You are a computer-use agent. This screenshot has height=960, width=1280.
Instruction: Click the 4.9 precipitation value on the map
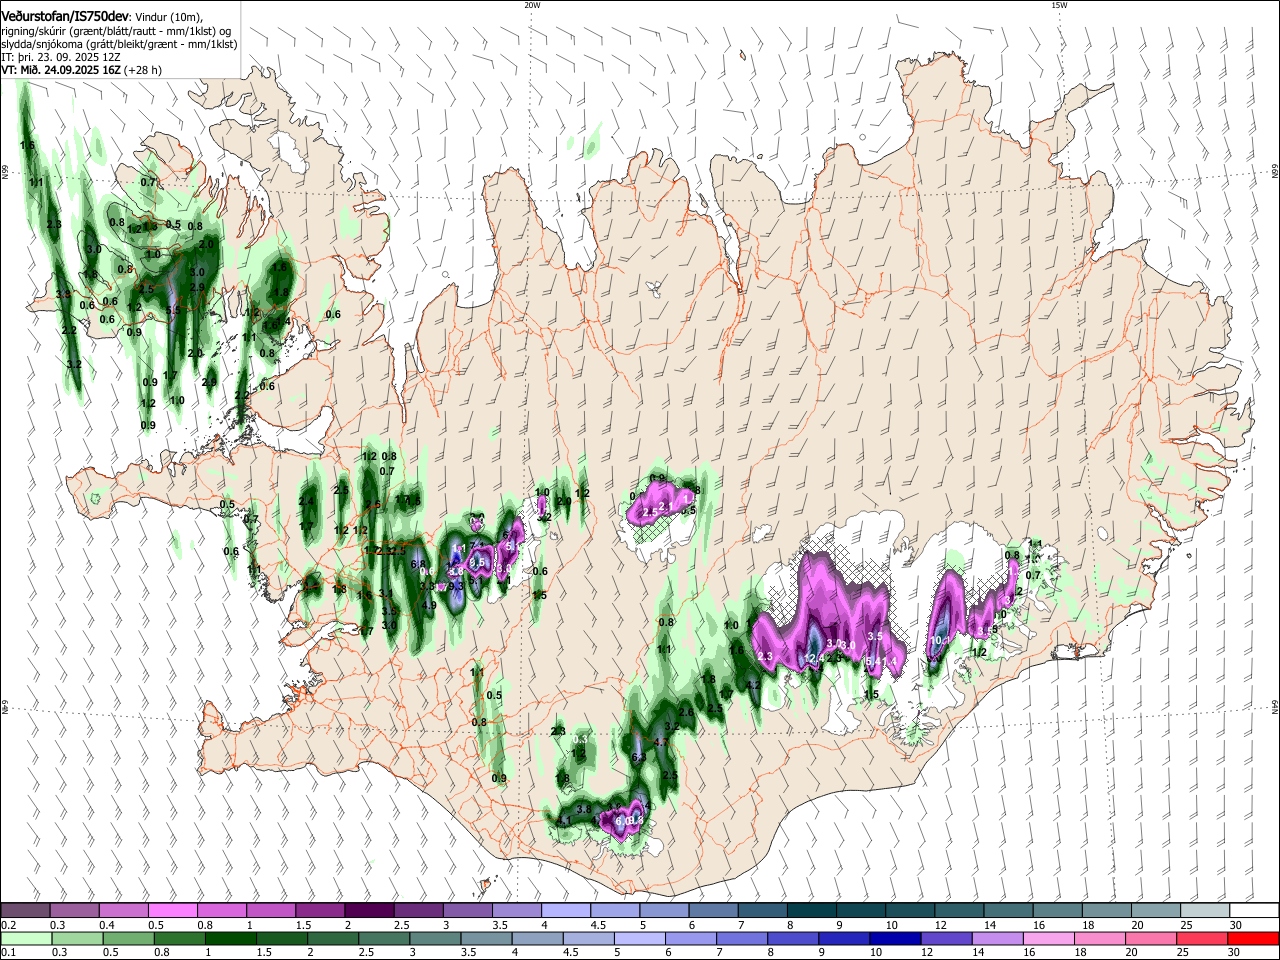coord(430,606)
